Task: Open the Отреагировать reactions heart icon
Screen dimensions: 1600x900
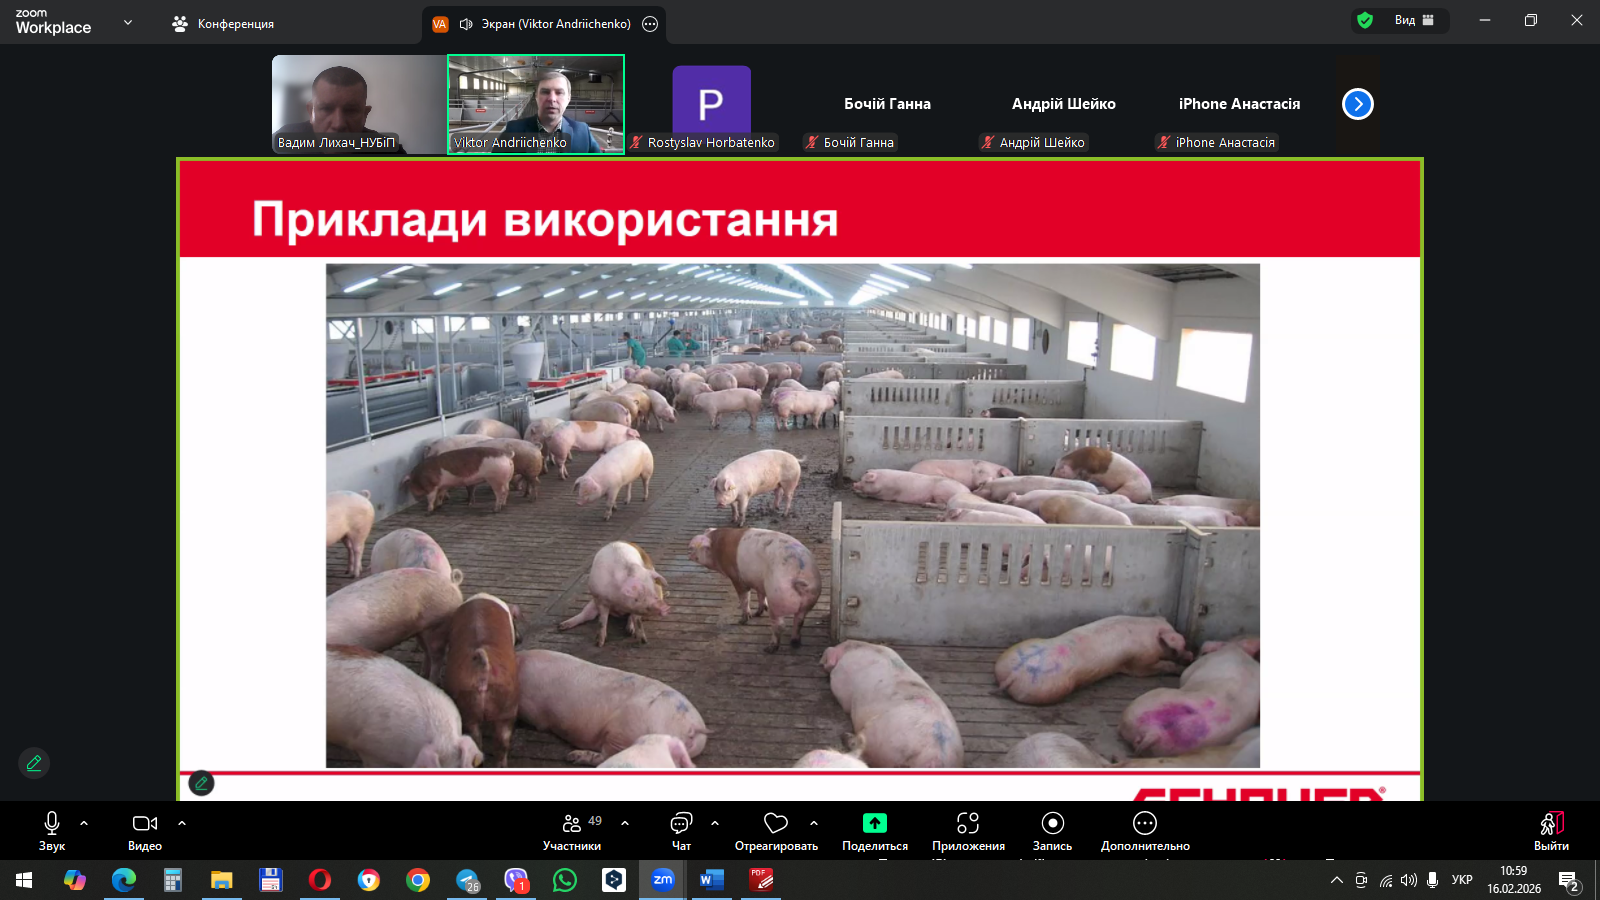Action: coord(776,823)
